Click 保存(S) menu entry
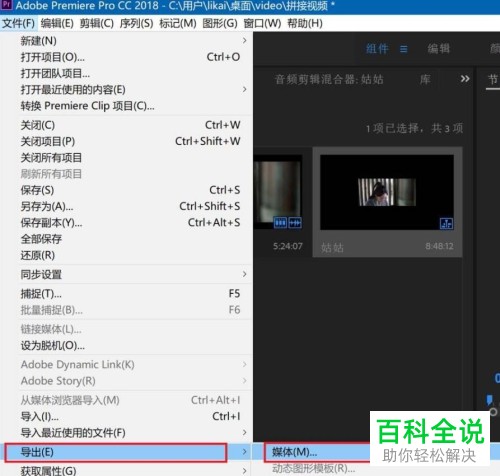 (126, 190)
